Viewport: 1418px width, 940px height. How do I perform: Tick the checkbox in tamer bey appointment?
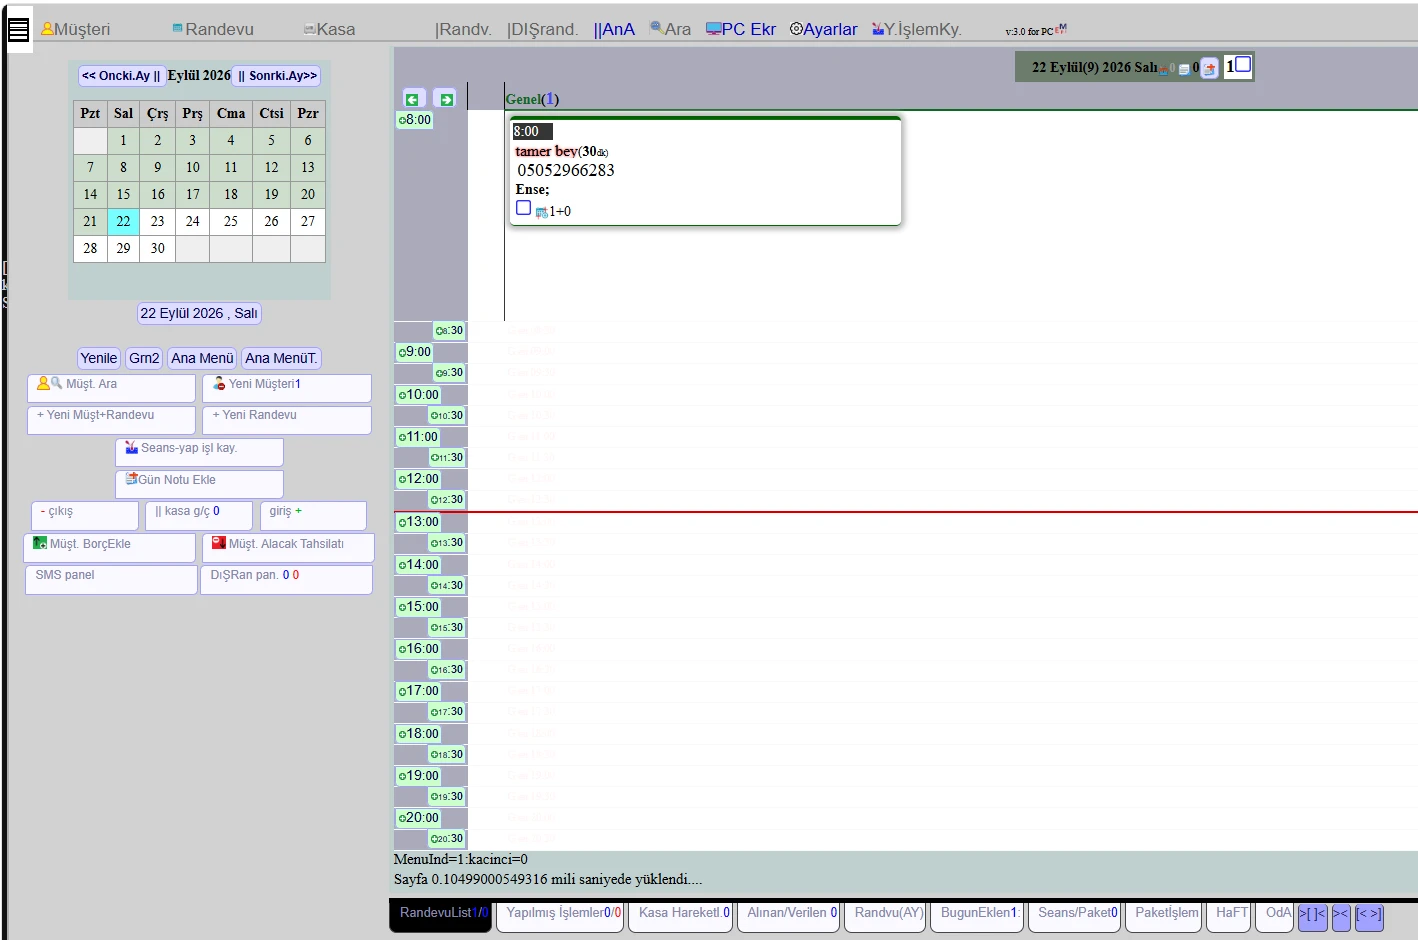click(x=523, y=208)
